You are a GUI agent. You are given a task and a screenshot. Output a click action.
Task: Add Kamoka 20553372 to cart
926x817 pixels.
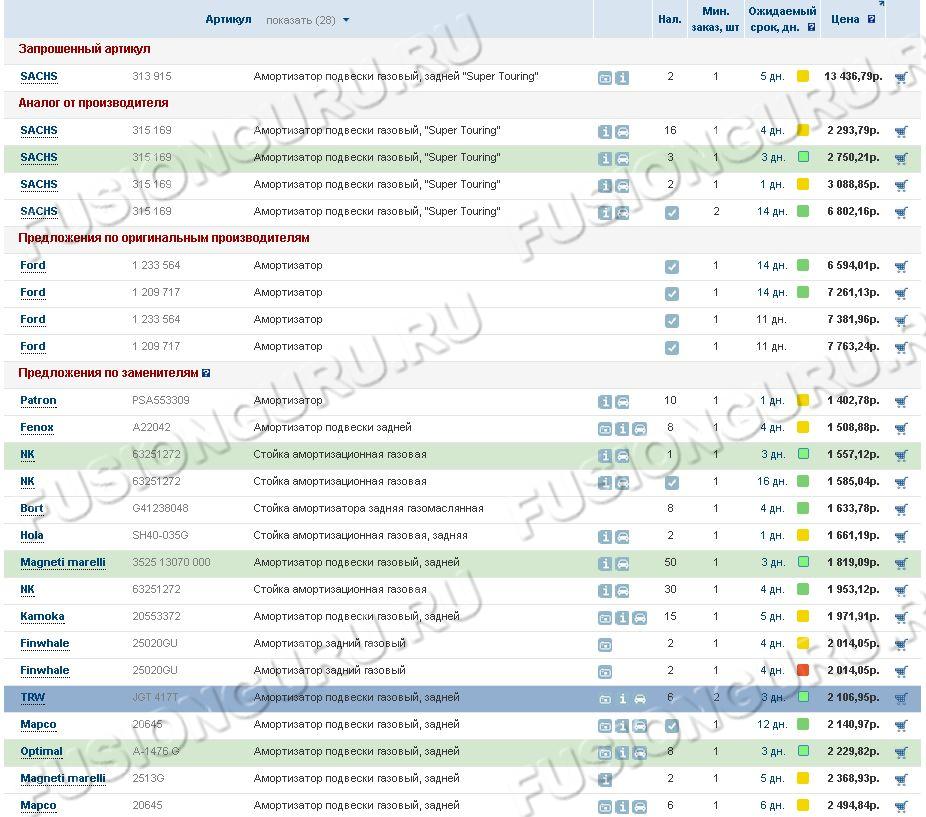coord(901,617)
